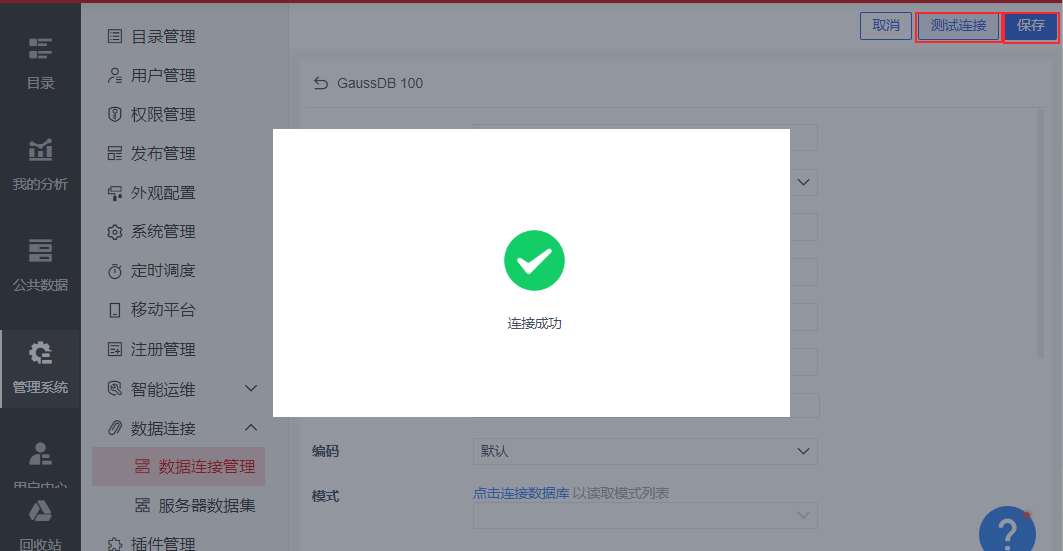Click the 测试连接 button
The height and width of the screenshot is (551, 1063).
tap(958, 26)
